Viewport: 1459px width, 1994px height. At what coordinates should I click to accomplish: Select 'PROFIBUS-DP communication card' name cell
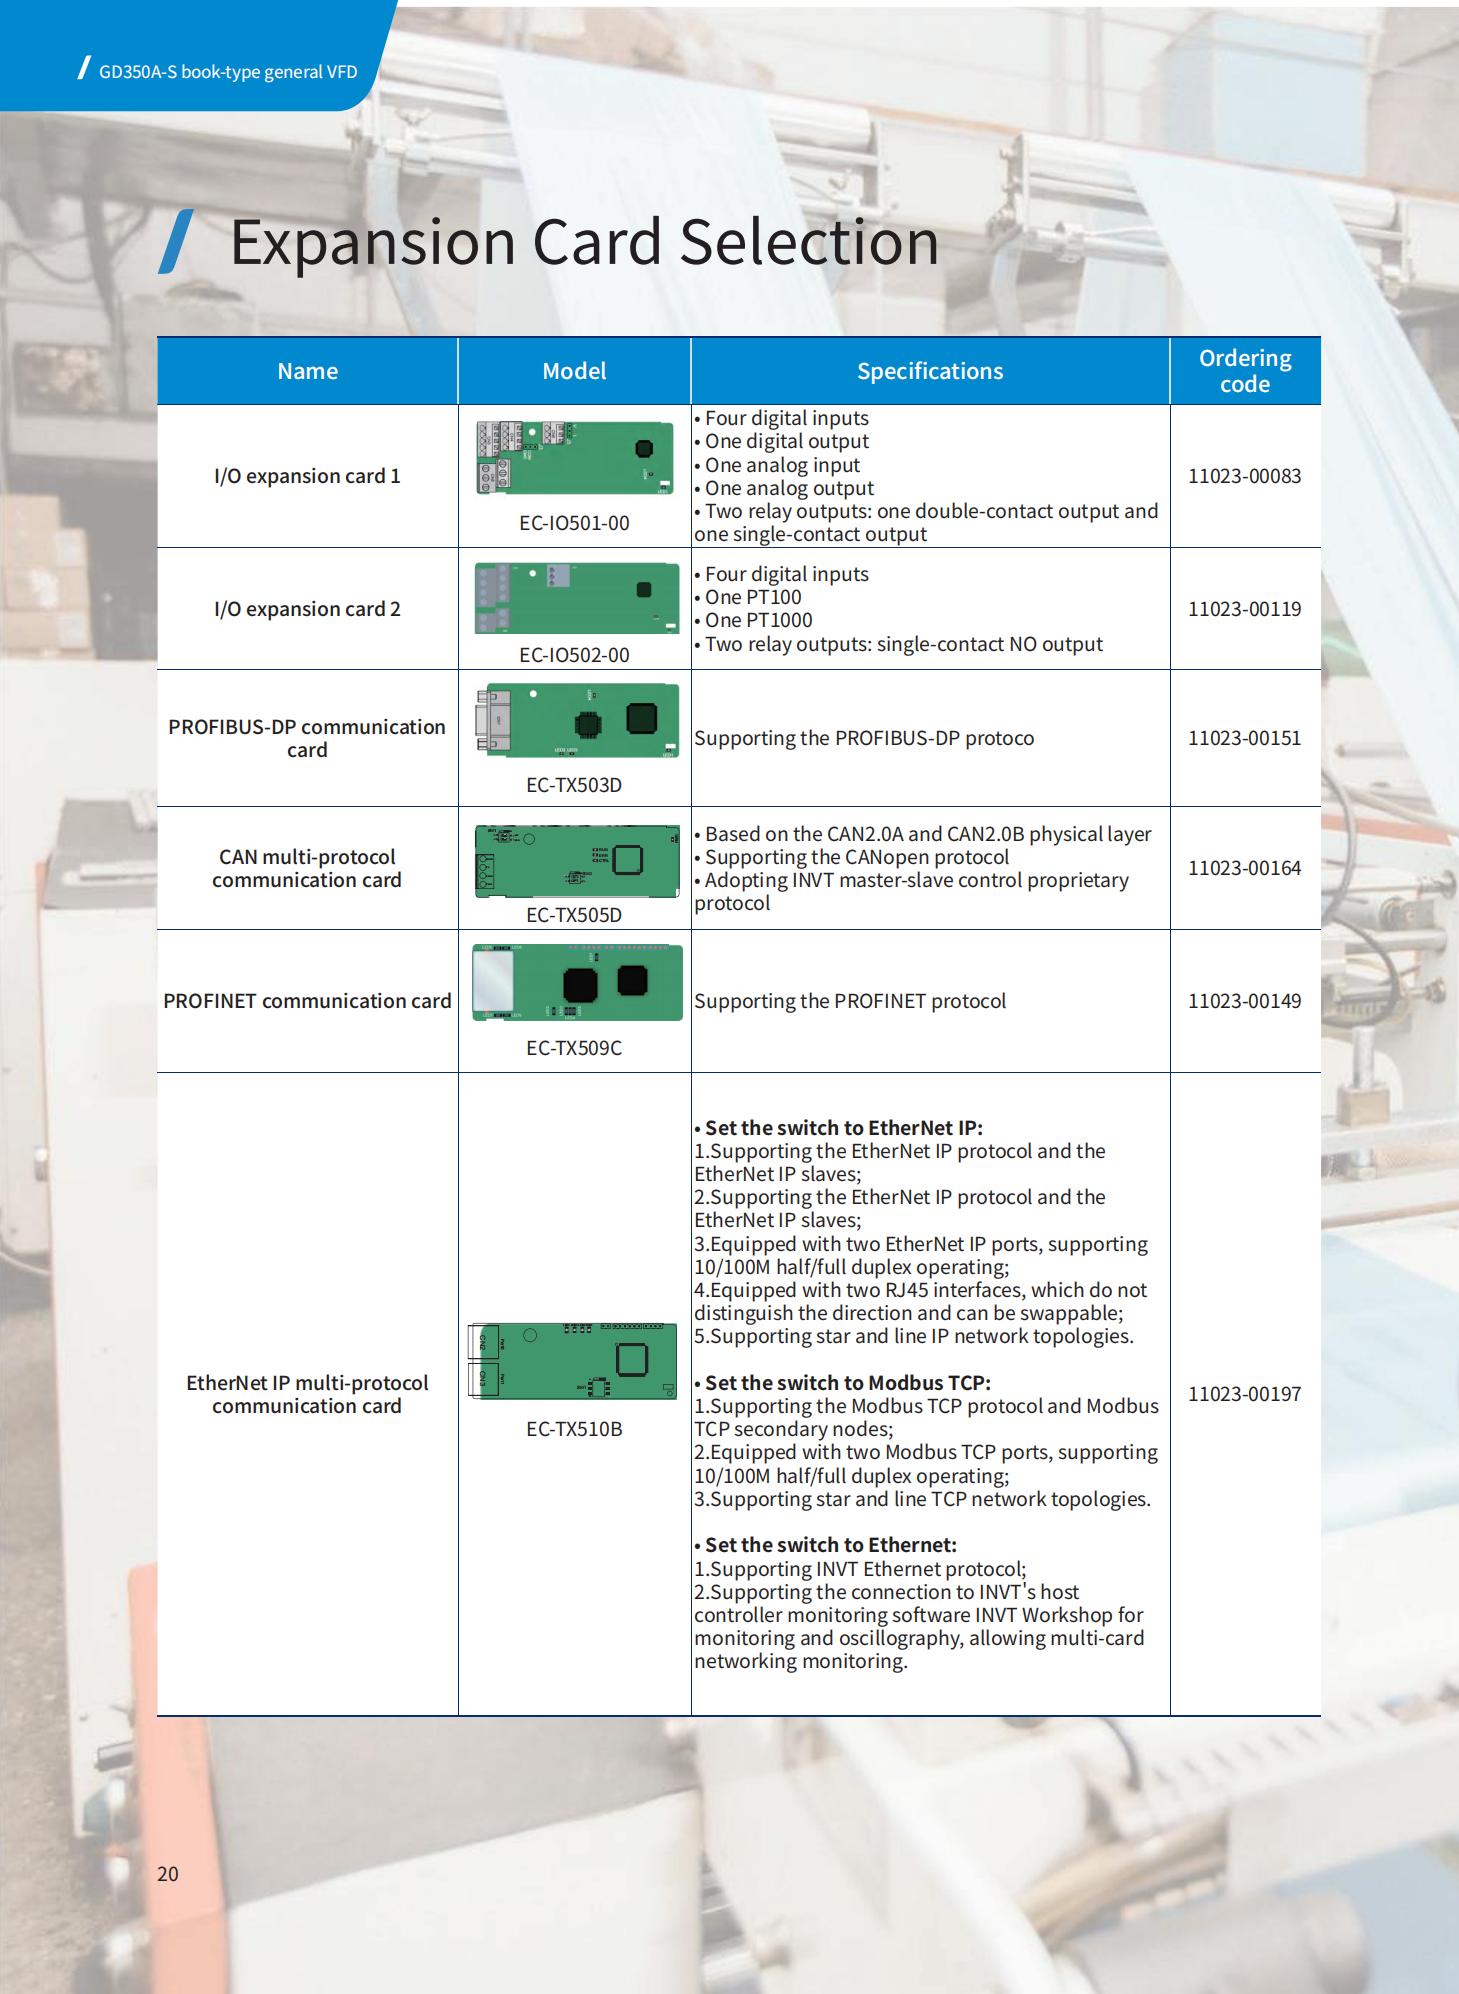point(307,738)
